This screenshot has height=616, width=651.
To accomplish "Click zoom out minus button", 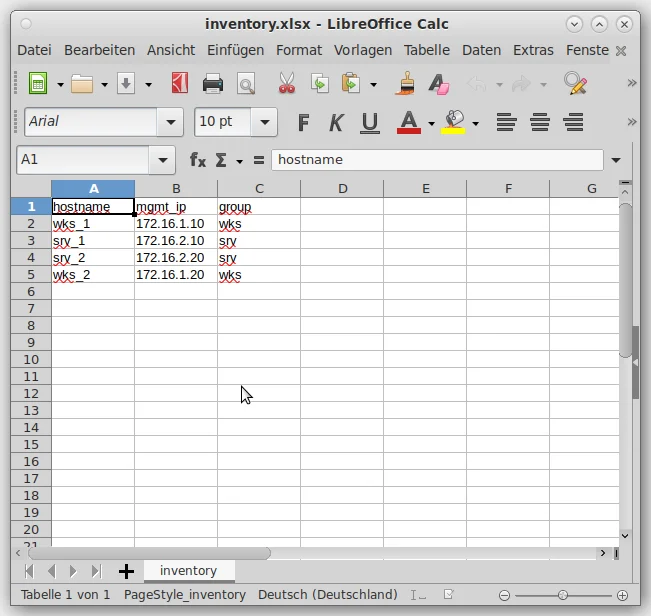I will [504, 596].
